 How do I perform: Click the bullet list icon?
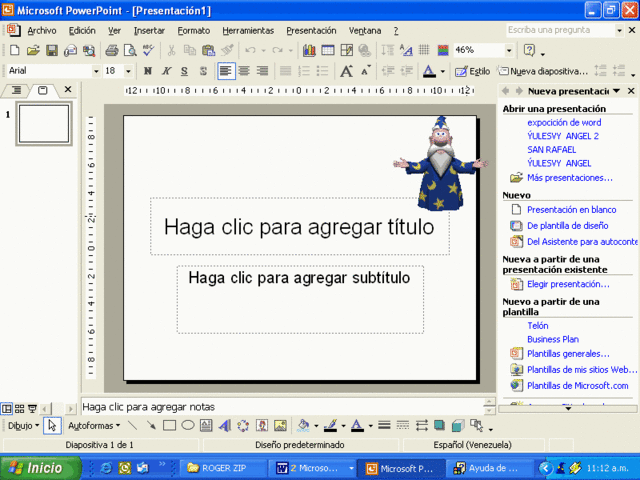322,71
